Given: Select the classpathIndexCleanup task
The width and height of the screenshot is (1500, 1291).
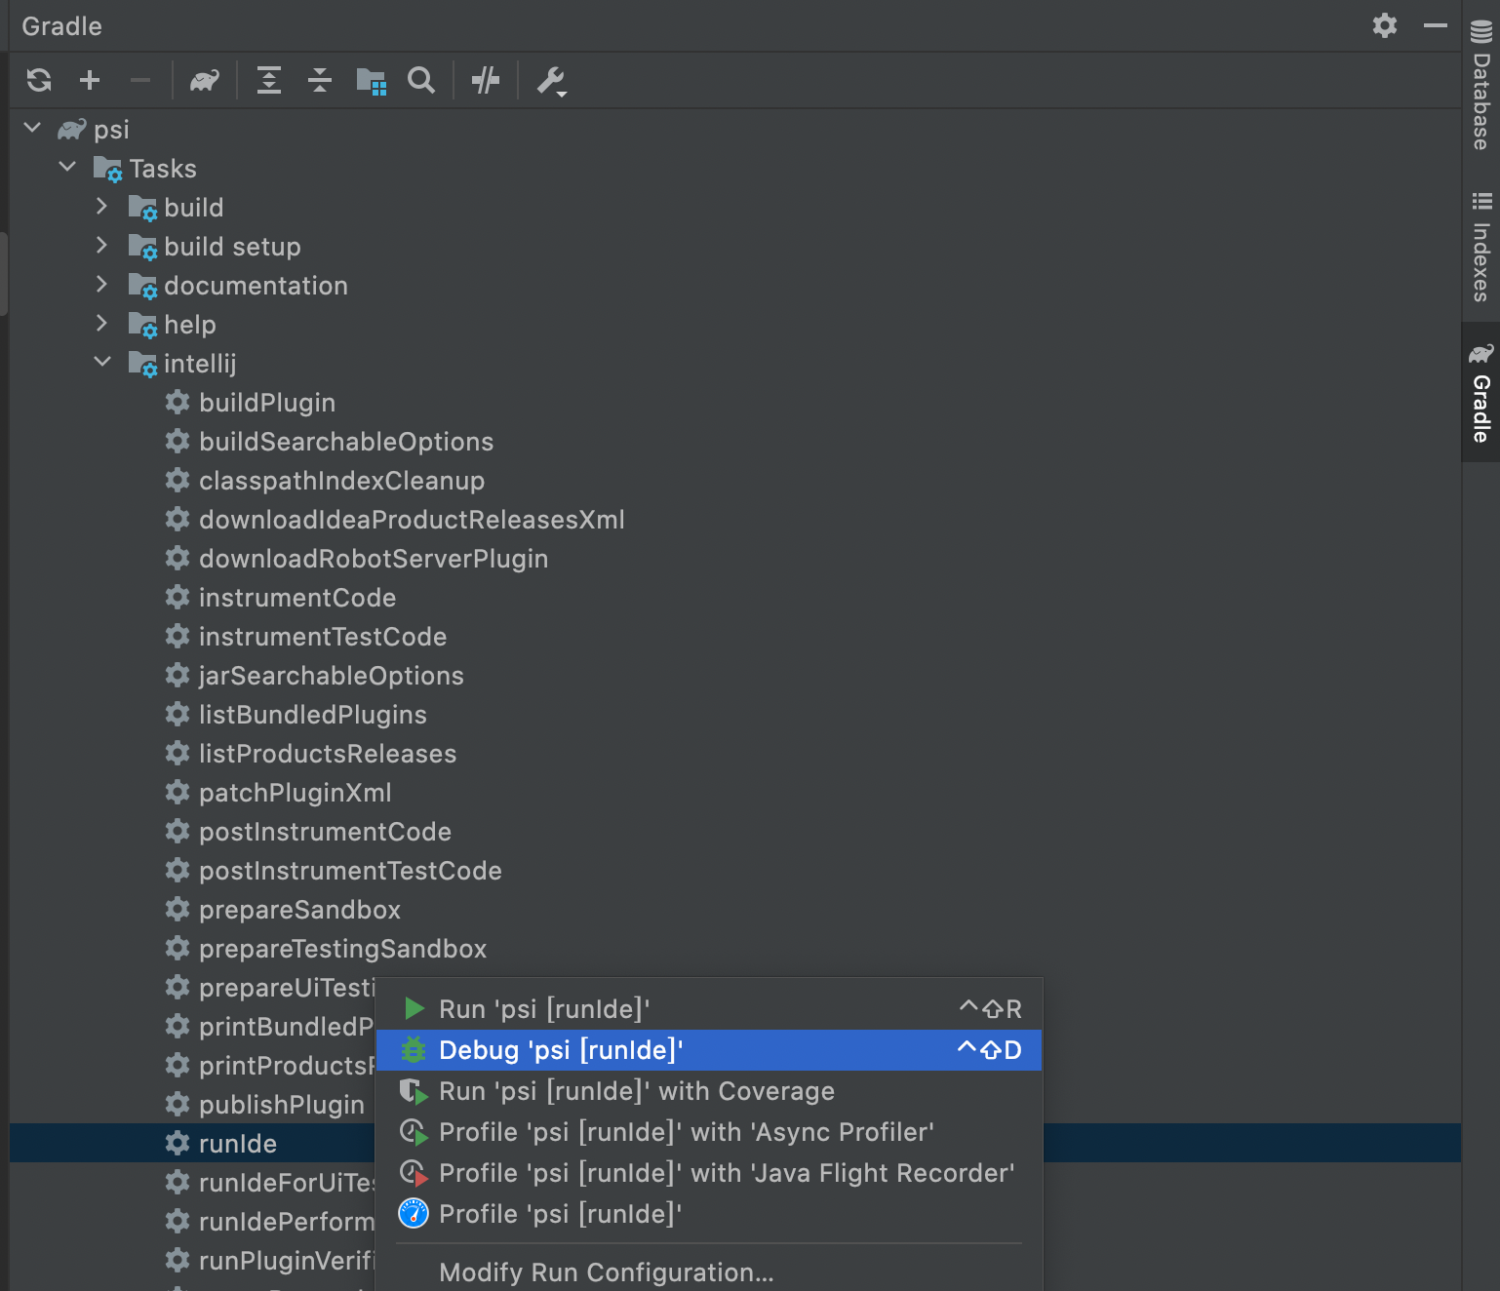Looking at the screenshot, I should (x=341, y=481).
